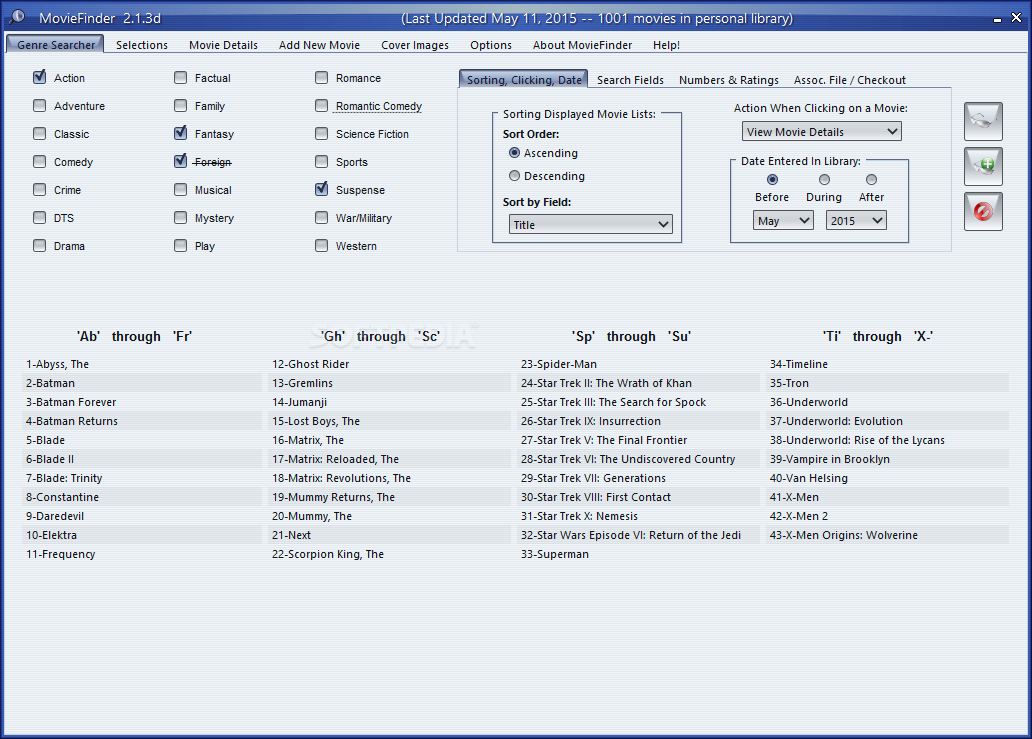Check the Comedy genre box
This screenshot has height=739, width=1032.
39,161
